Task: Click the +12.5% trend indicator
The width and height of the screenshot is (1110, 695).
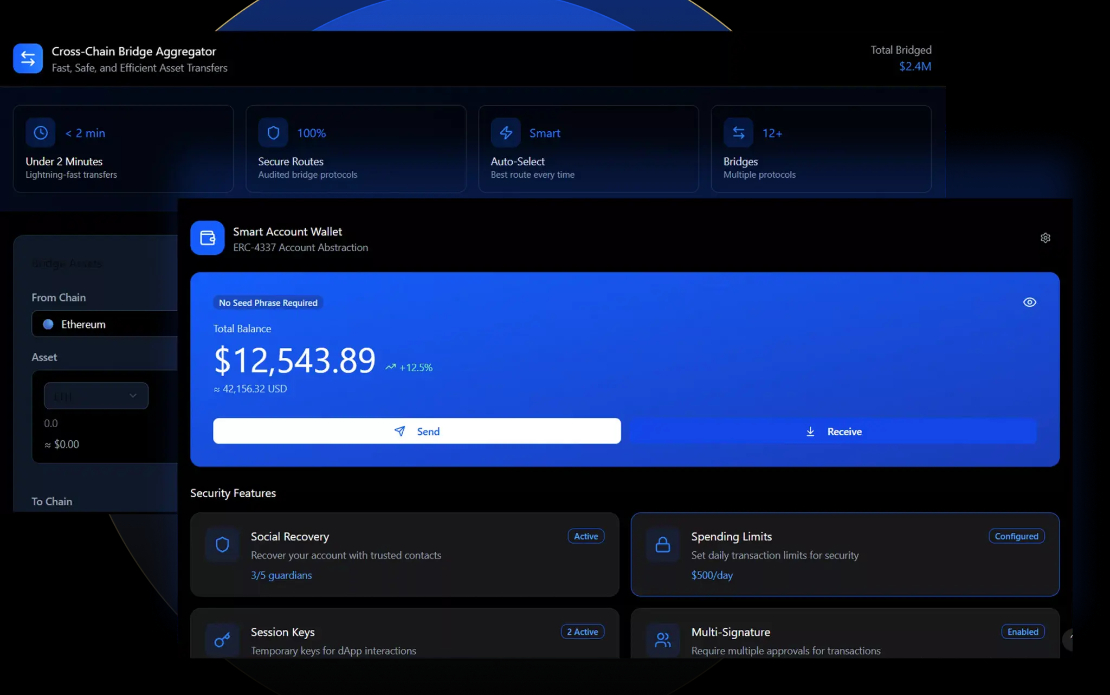Action: (408, 367)
